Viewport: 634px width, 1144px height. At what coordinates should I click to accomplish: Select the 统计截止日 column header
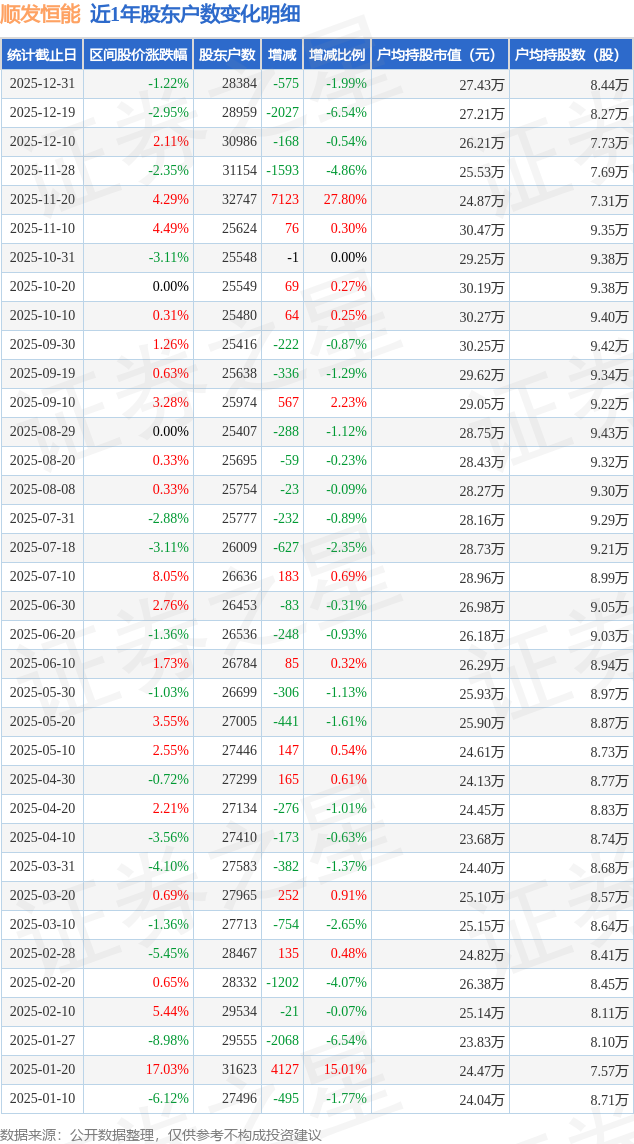coord(42,55)
